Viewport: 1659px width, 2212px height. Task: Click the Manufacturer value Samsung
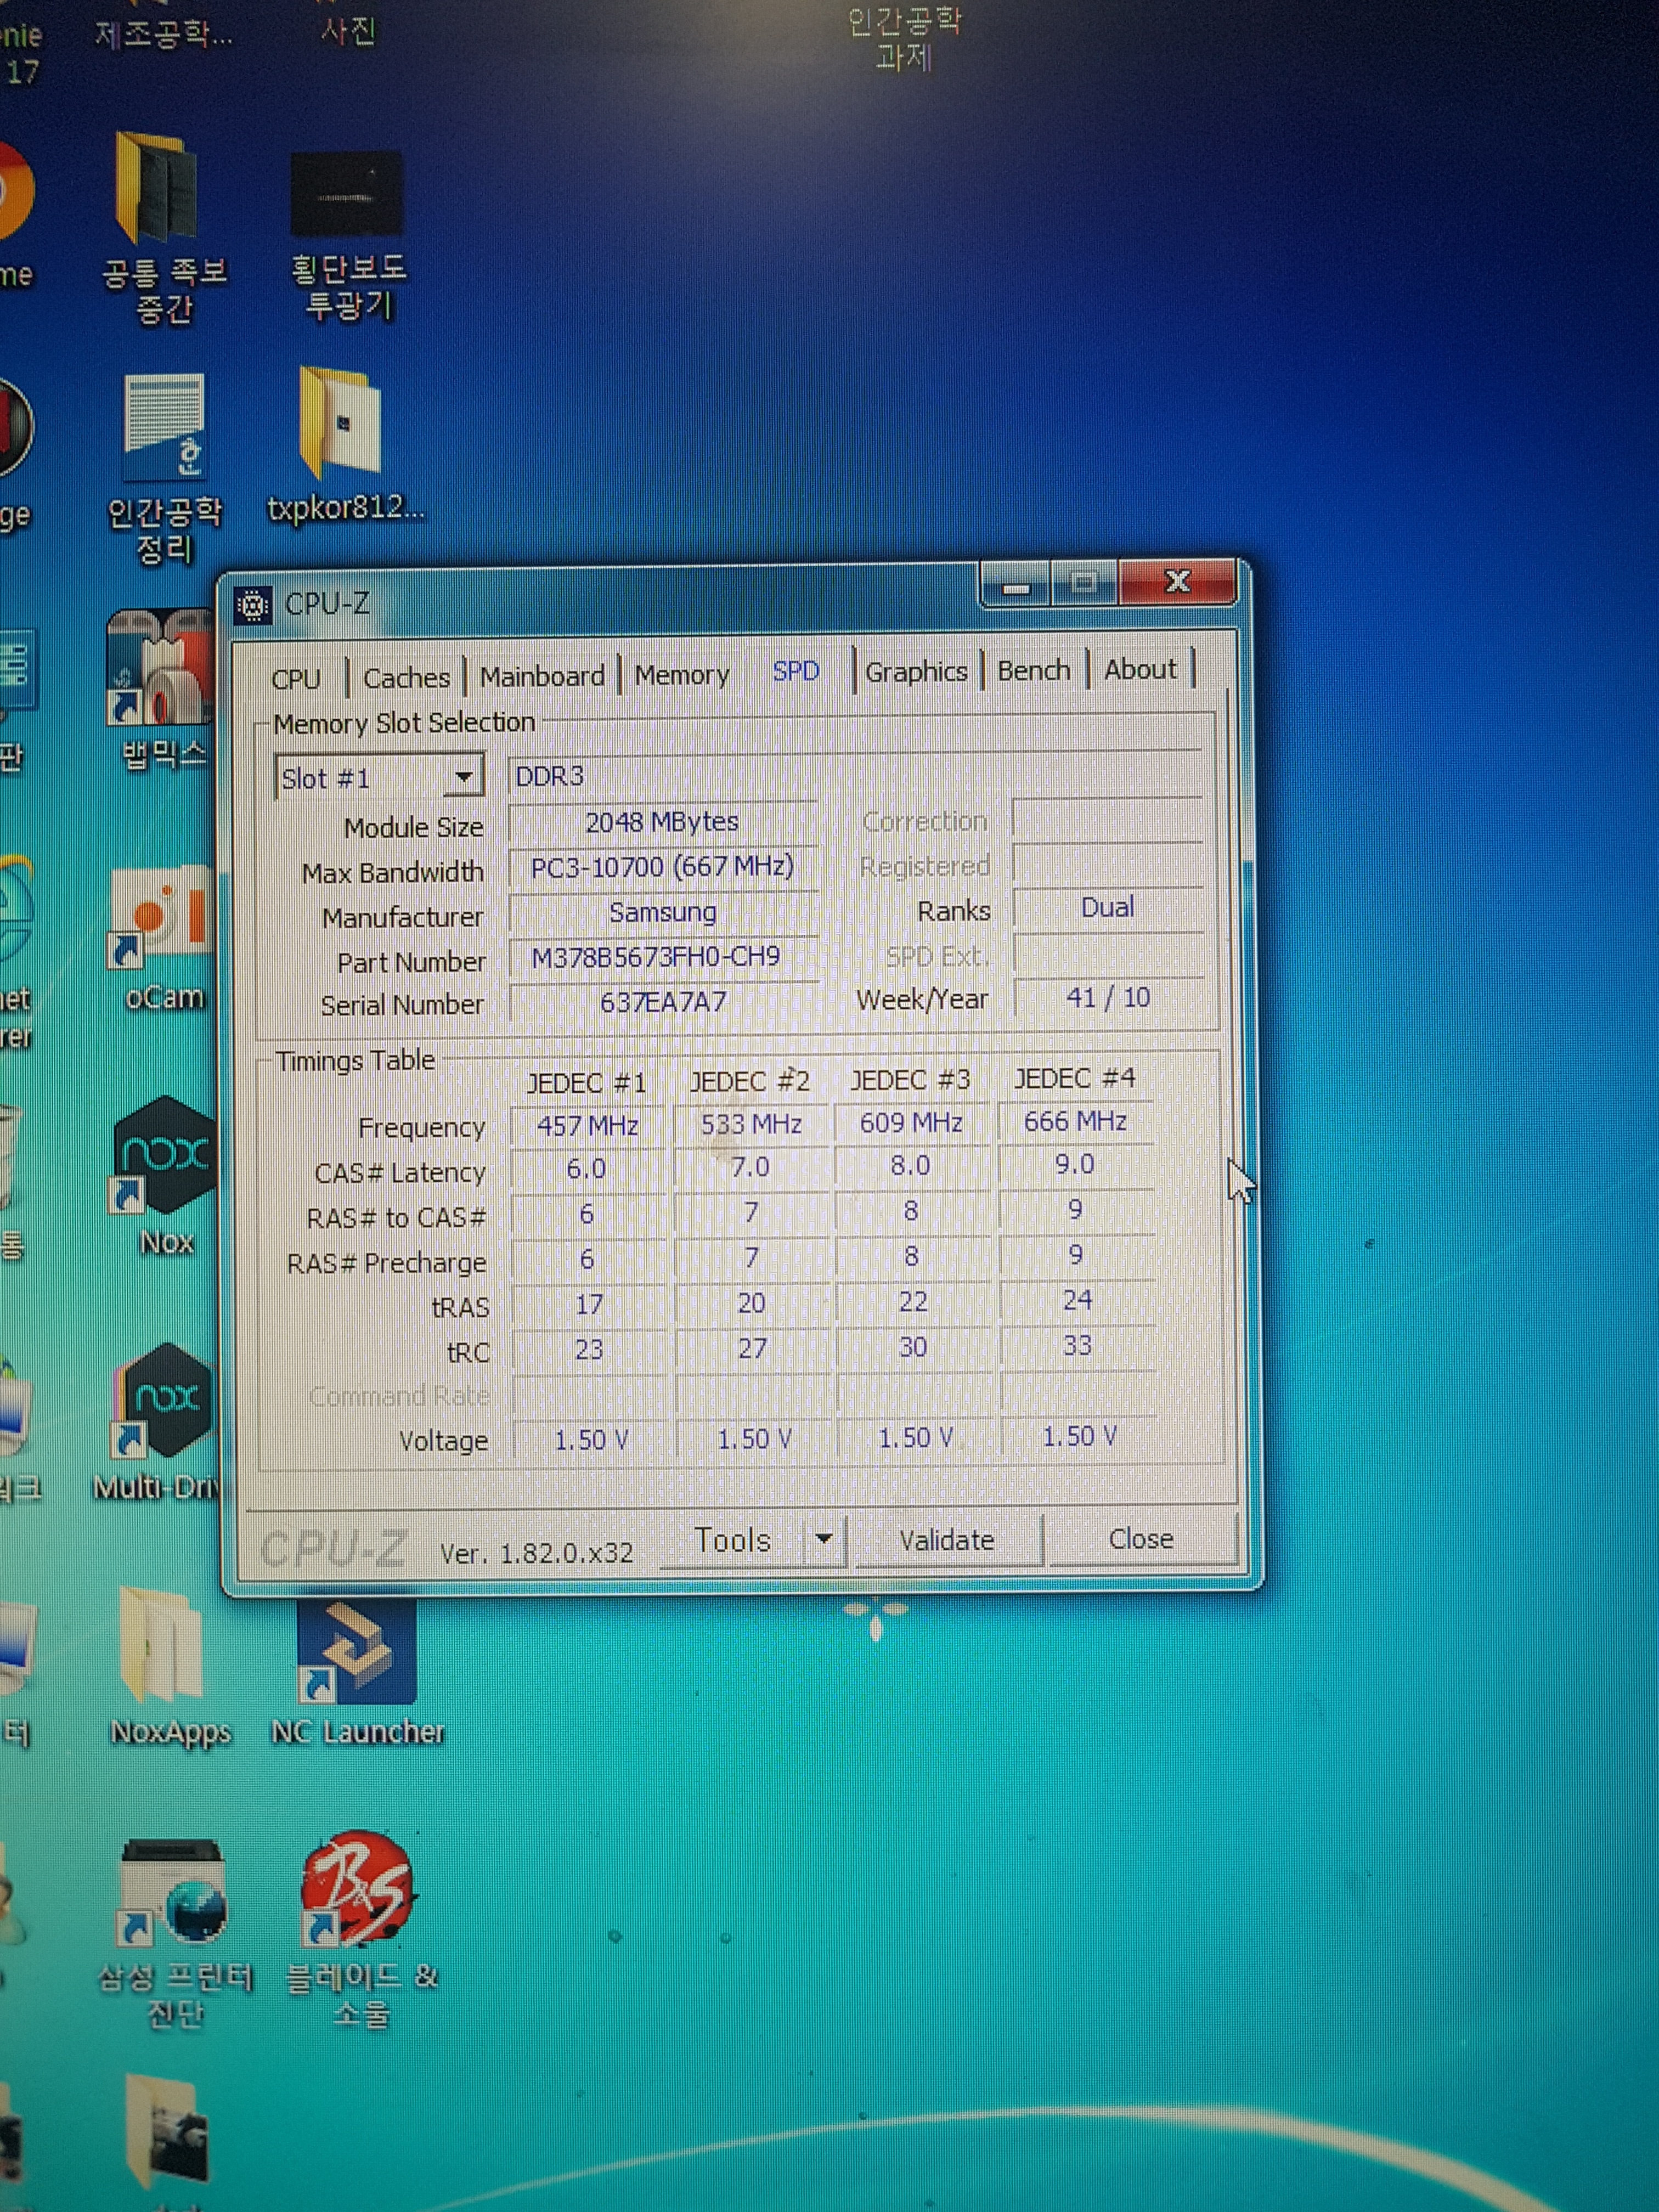[x=663, y=912]
